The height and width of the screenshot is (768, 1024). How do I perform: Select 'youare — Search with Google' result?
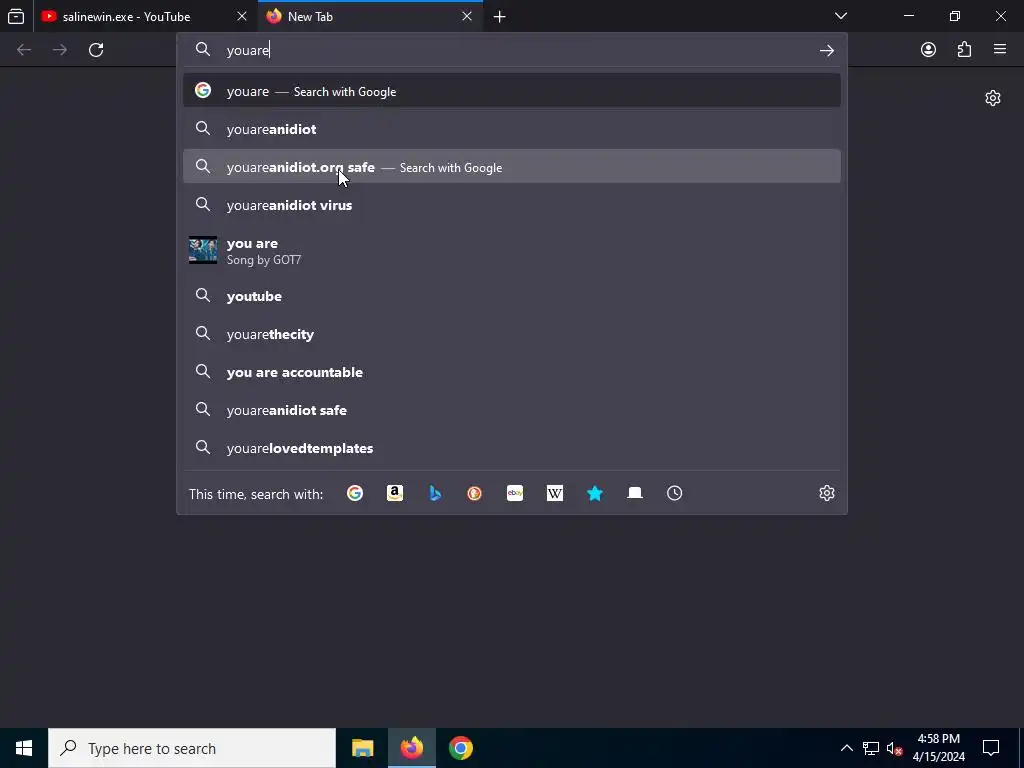pos(512,91)
